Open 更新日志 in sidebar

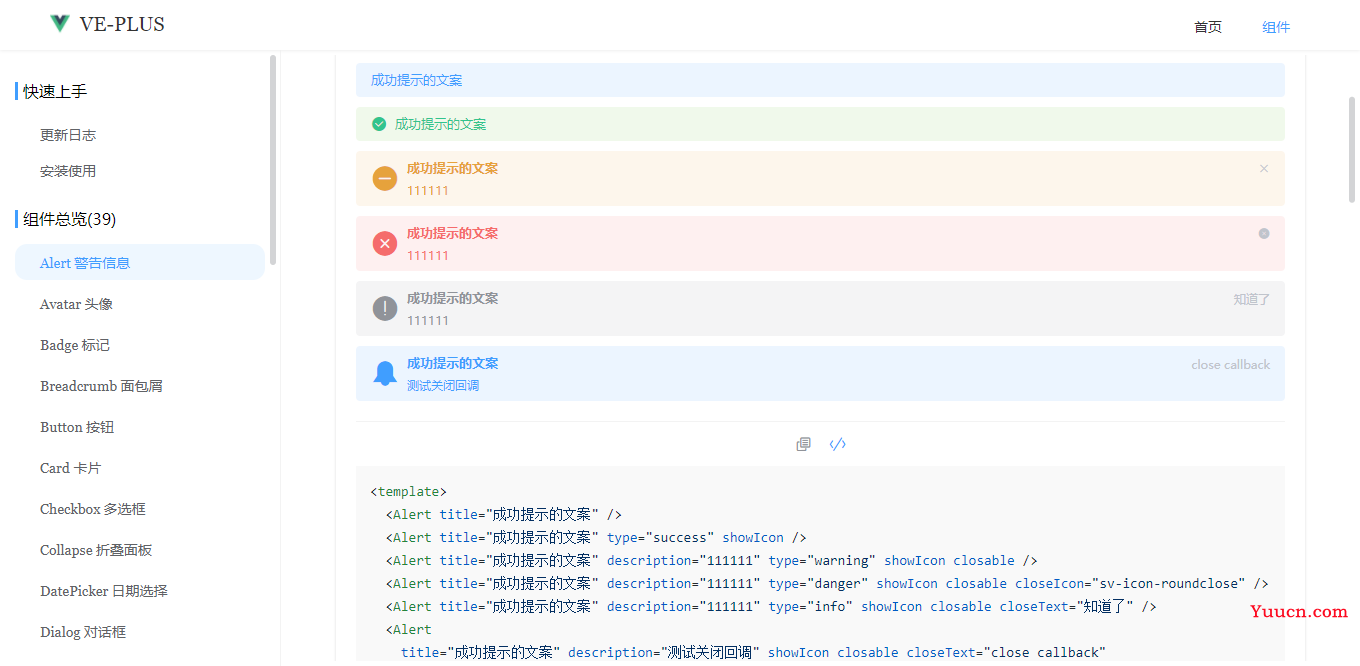[68, 135]
